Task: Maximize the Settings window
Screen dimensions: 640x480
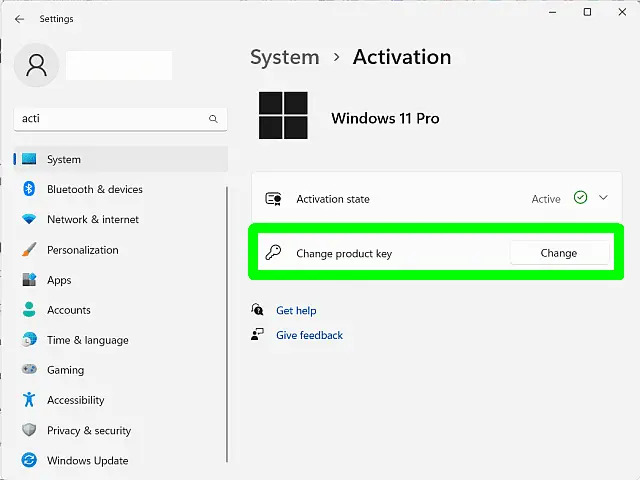Action: pos(587,12)
